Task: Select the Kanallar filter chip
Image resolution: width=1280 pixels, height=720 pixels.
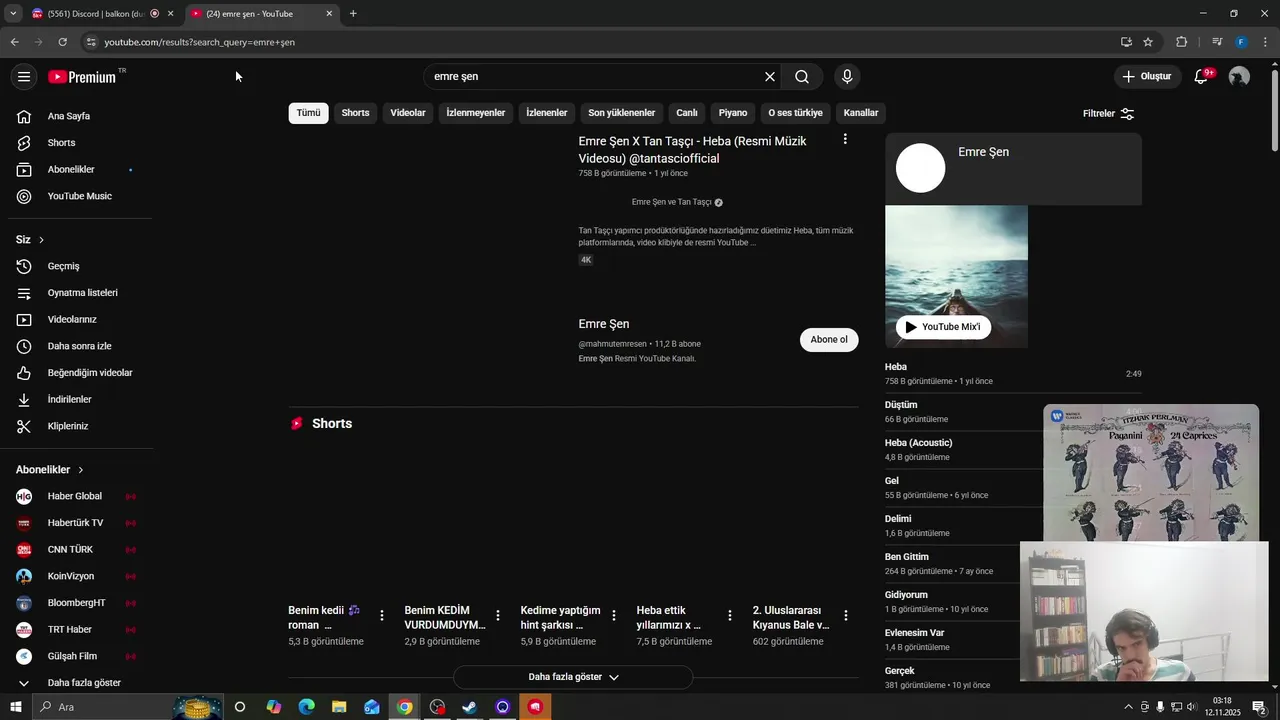Action: [861, 113]
